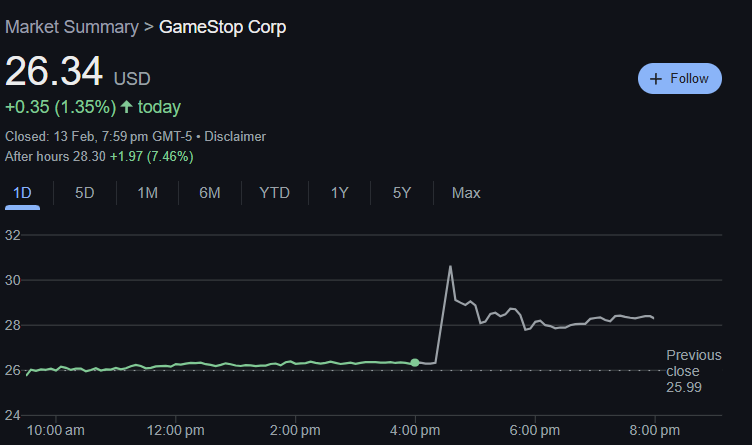Click the 10:00 am axis label
This screenshot has width=752, height=445.
[56, 430]
